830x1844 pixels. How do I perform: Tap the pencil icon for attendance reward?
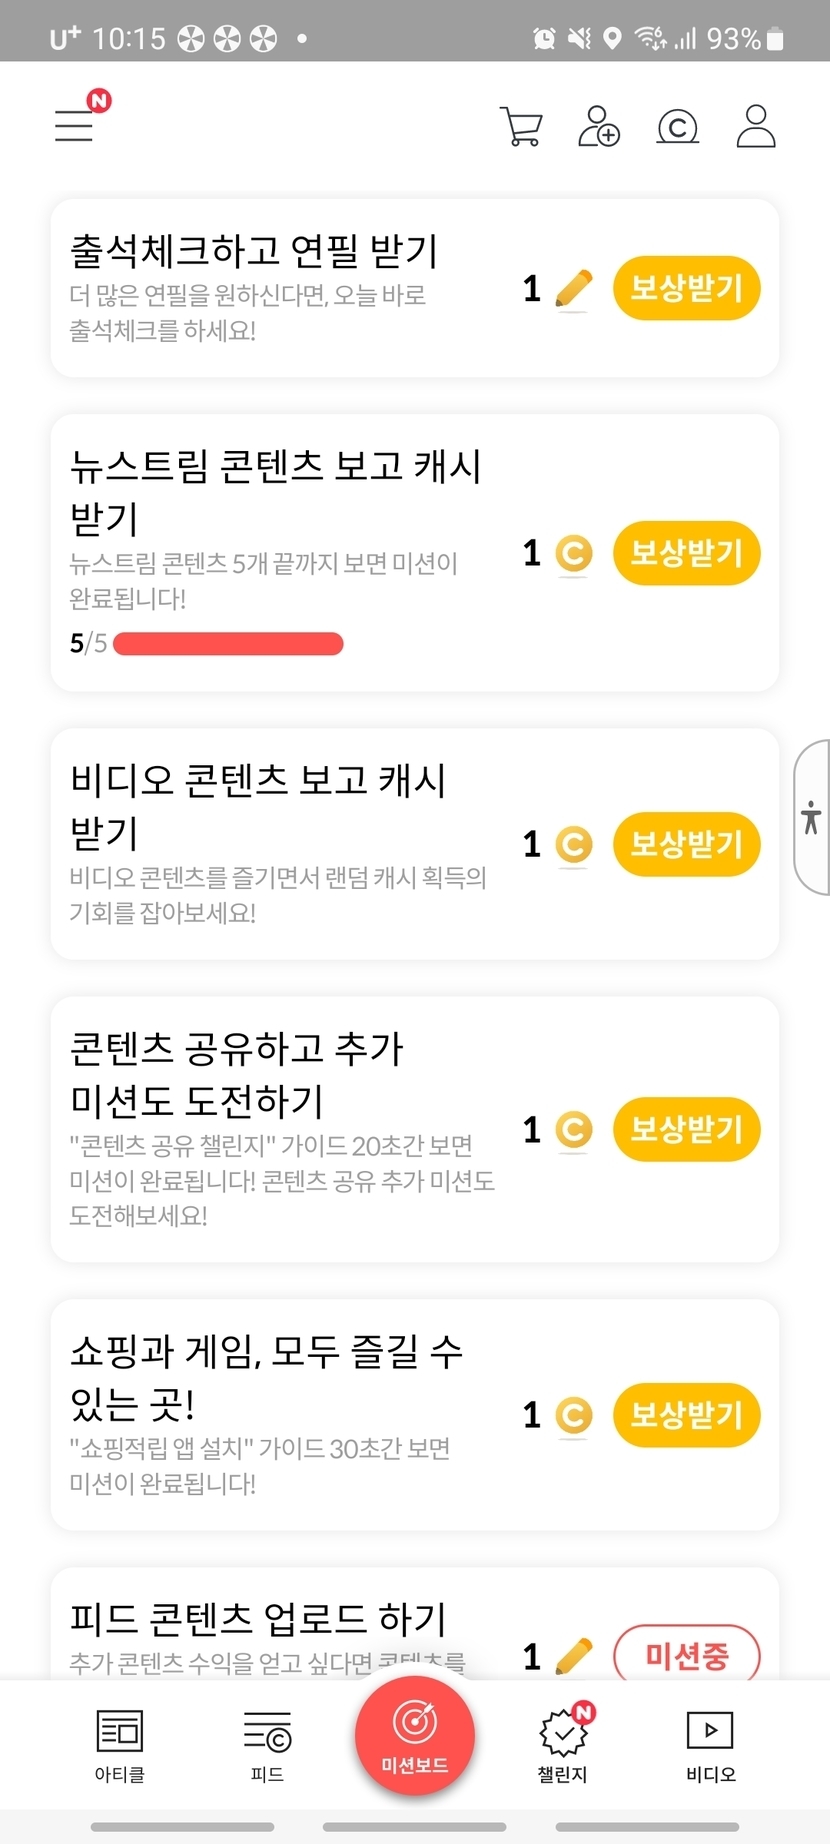(x=573, y=289)
